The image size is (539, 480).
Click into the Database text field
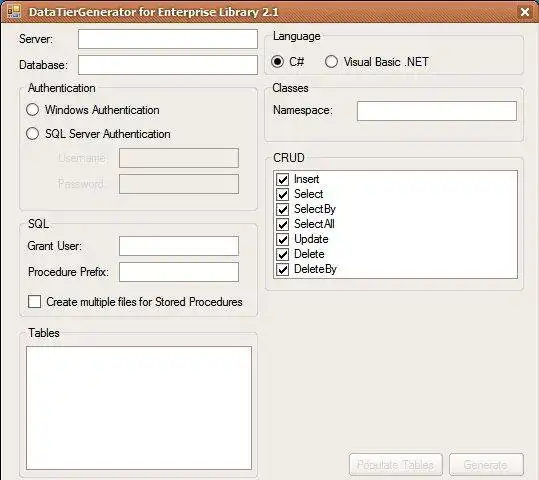point(168,65)
